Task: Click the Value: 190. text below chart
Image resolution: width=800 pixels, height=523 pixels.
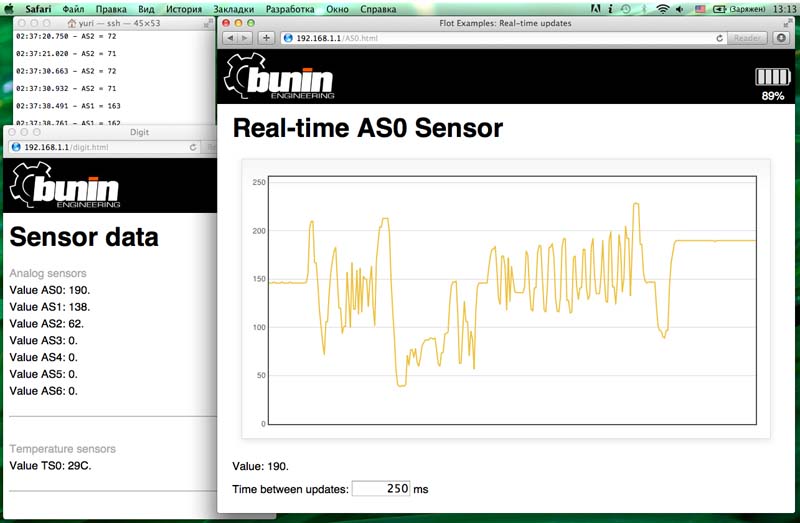Action: click(x=260, y=466)
